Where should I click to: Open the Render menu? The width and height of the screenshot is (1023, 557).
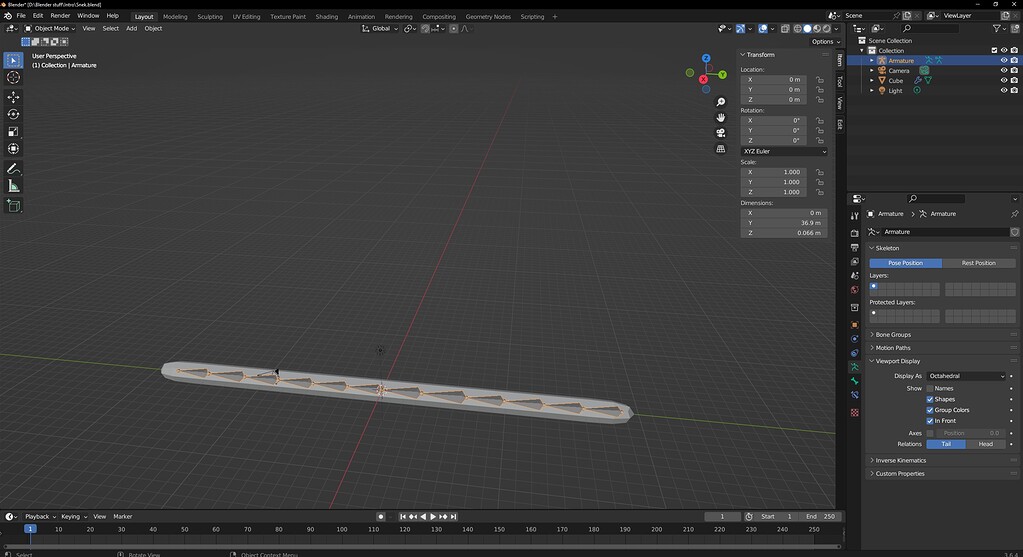click(x=60, y=16)
